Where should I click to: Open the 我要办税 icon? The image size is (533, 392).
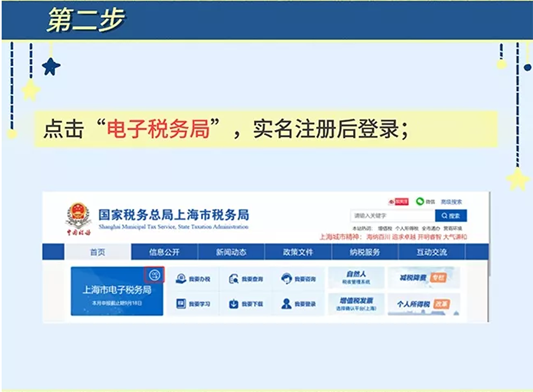(181, 278)
